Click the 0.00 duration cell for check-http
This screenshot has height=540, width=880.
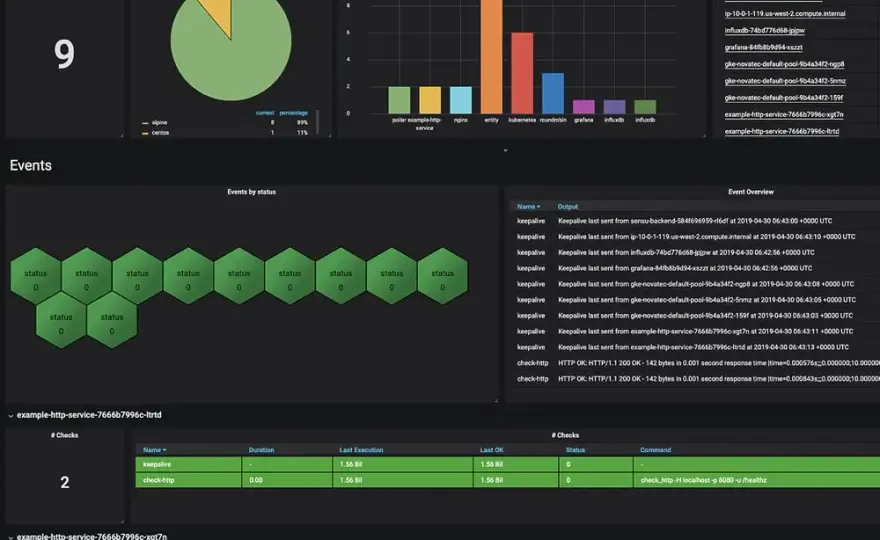click(287, 480)
